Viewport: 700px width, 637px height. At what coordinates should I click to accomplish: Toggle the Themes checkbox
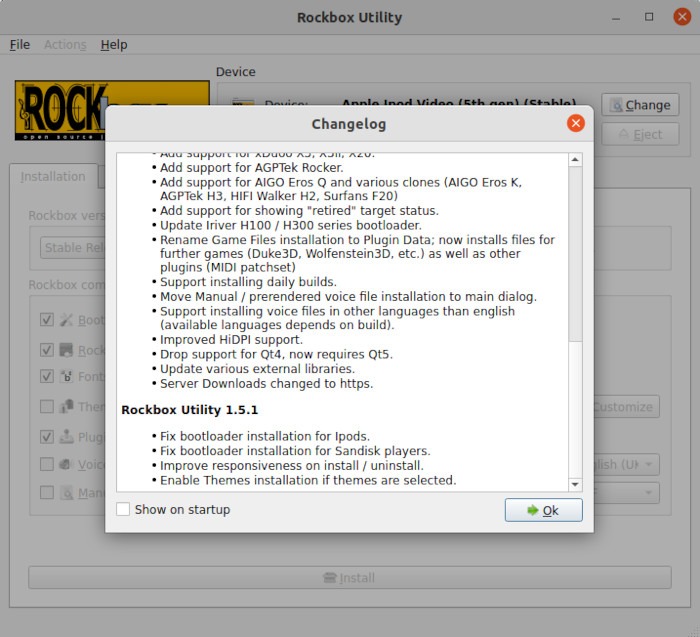coord(47,407)
